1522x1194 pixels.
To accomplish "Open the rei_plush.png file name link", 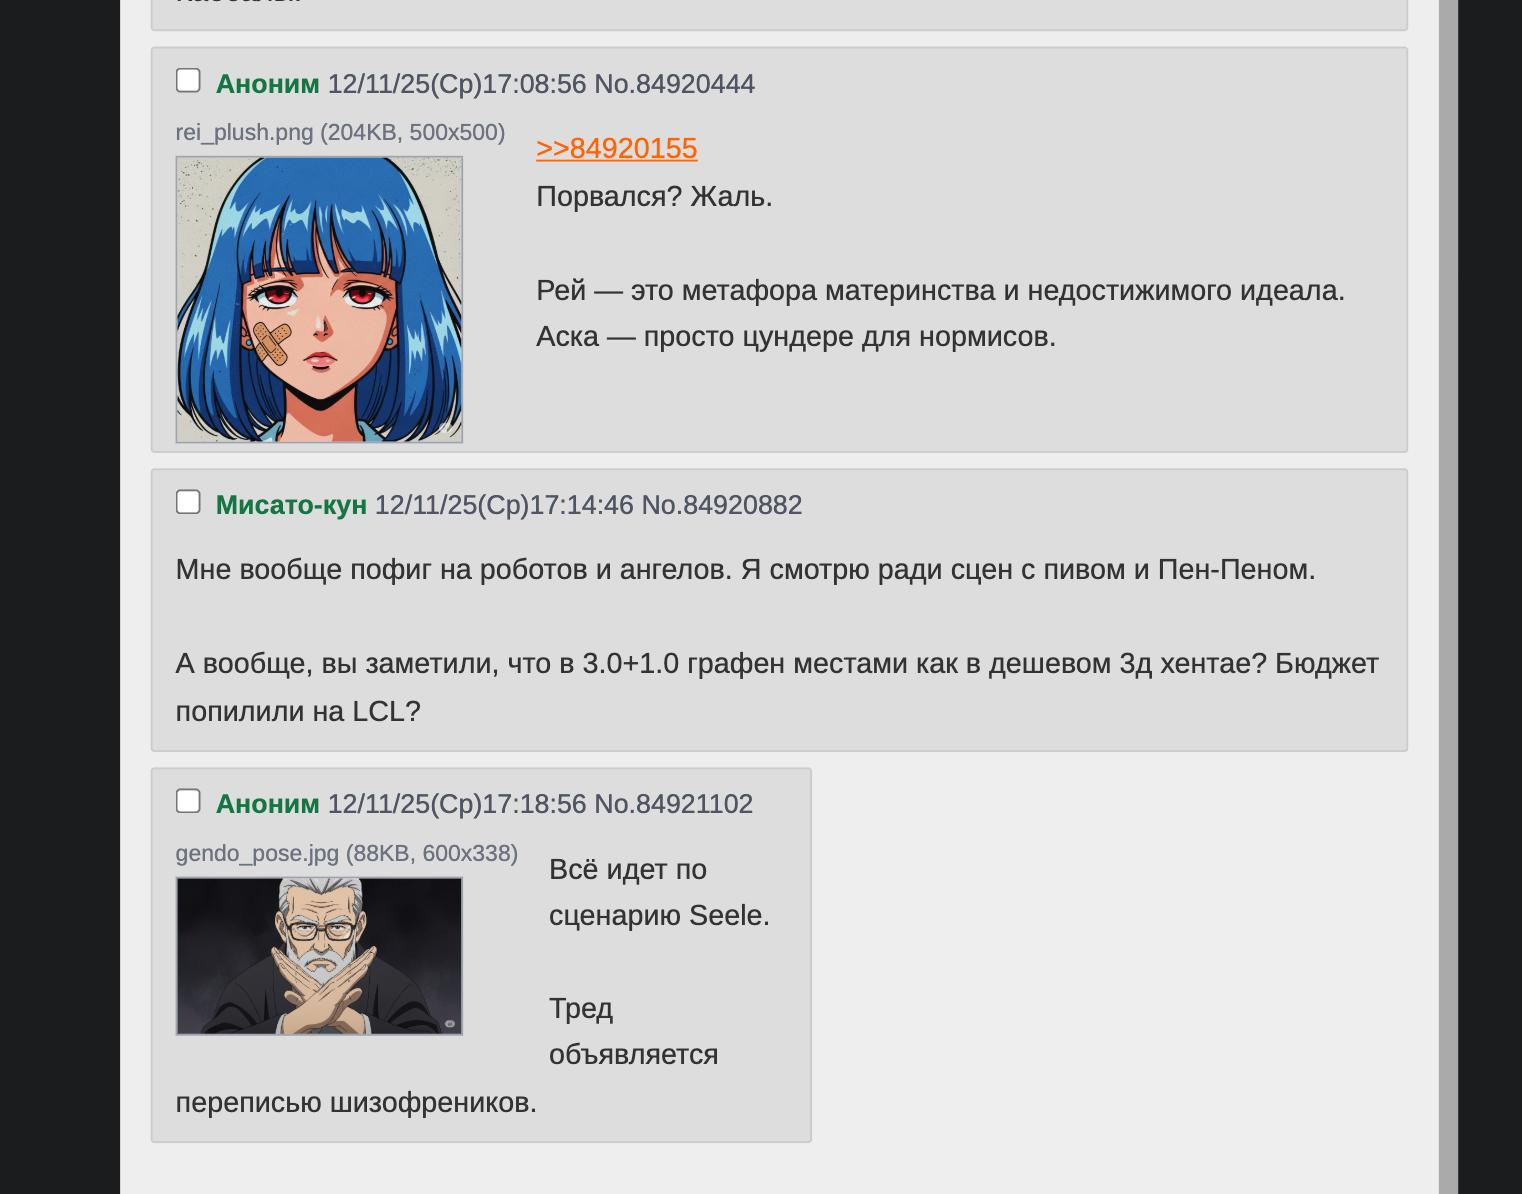I will coord(244,132).
